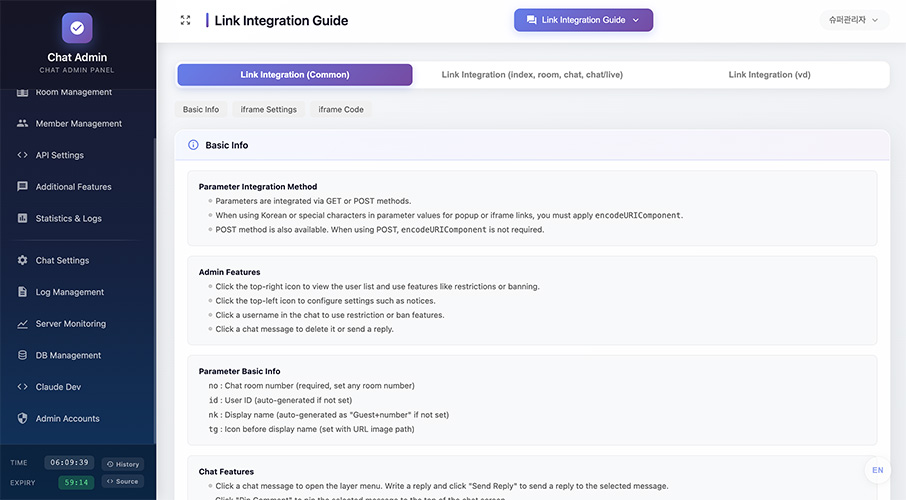Click the Server Monitoring graph icon

point(23,324)
